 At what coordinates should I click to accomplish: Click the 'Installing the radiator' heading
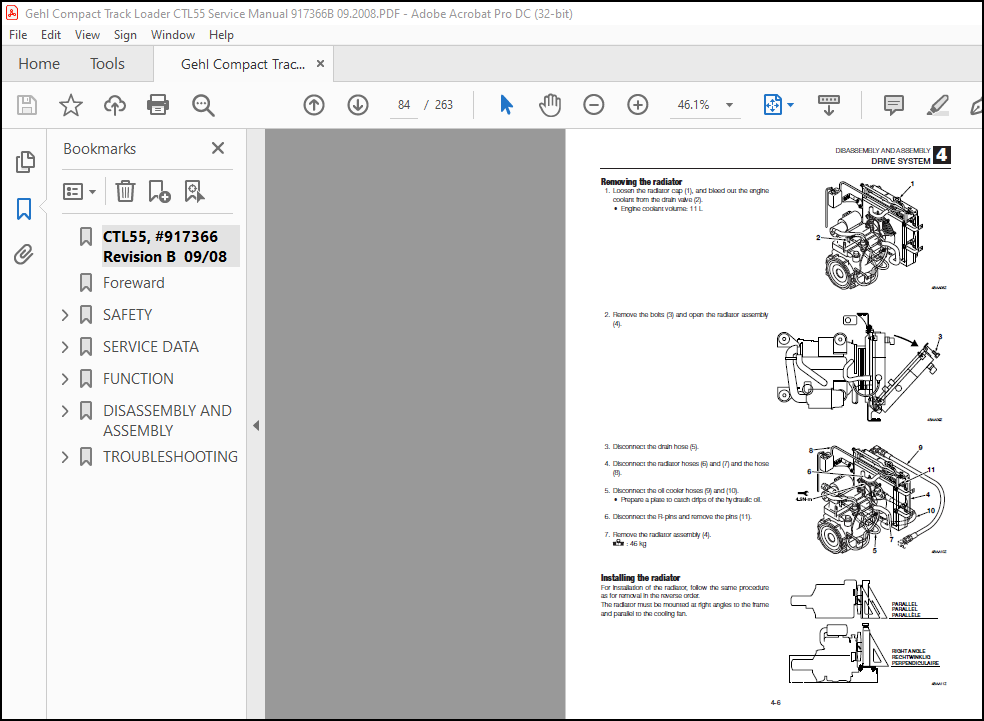pyautogui.click(x=640, y=578)
